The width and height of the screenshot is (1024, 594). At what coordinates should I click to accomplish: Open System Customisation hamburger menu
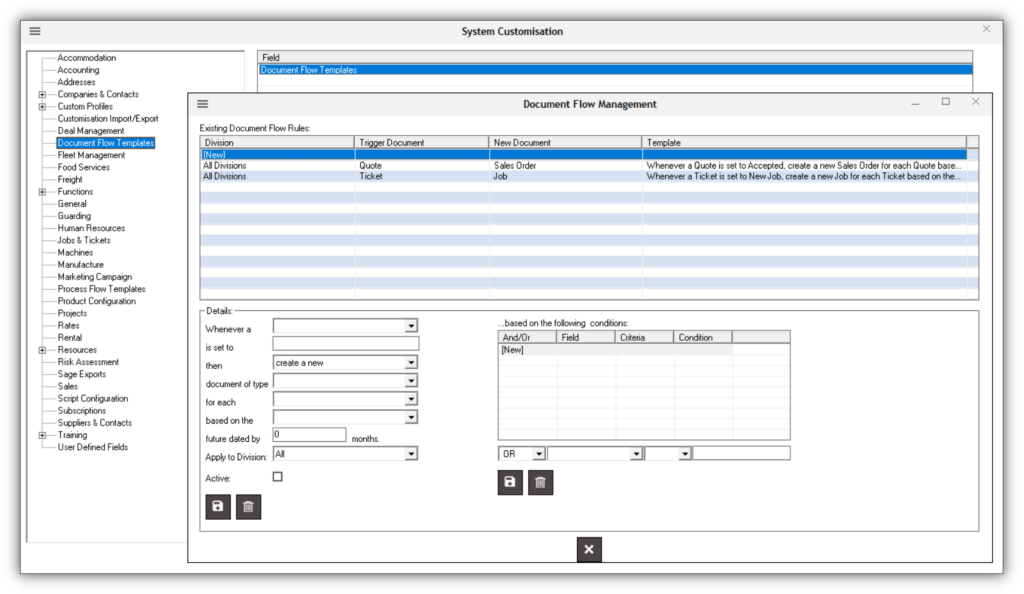point(35,31)
